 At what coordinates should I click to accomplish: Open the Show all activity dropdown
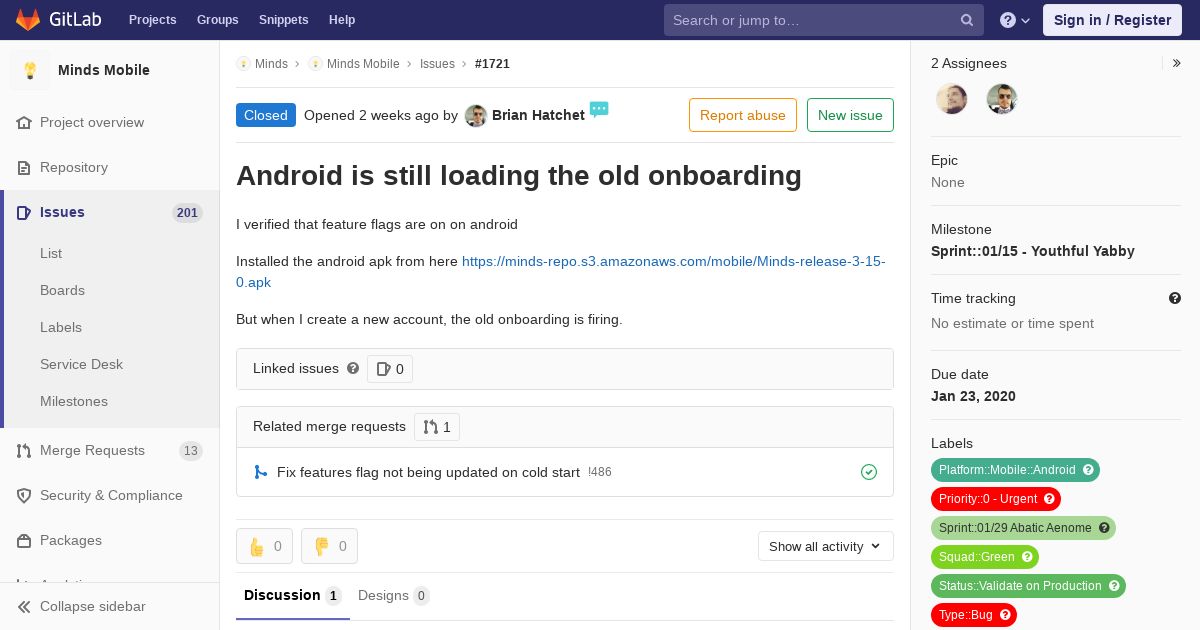coord(825,546)
